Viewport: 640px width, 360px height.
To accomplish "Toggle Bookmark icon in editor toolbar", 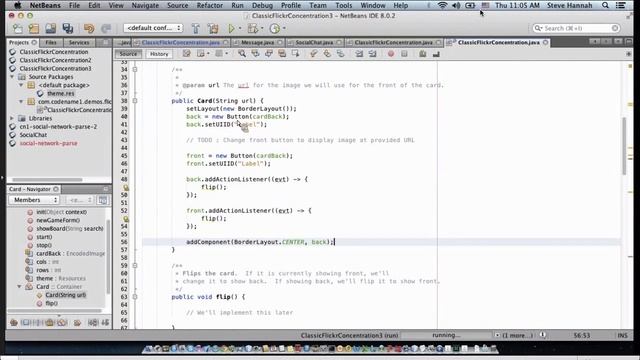I will tap(340, 54).
